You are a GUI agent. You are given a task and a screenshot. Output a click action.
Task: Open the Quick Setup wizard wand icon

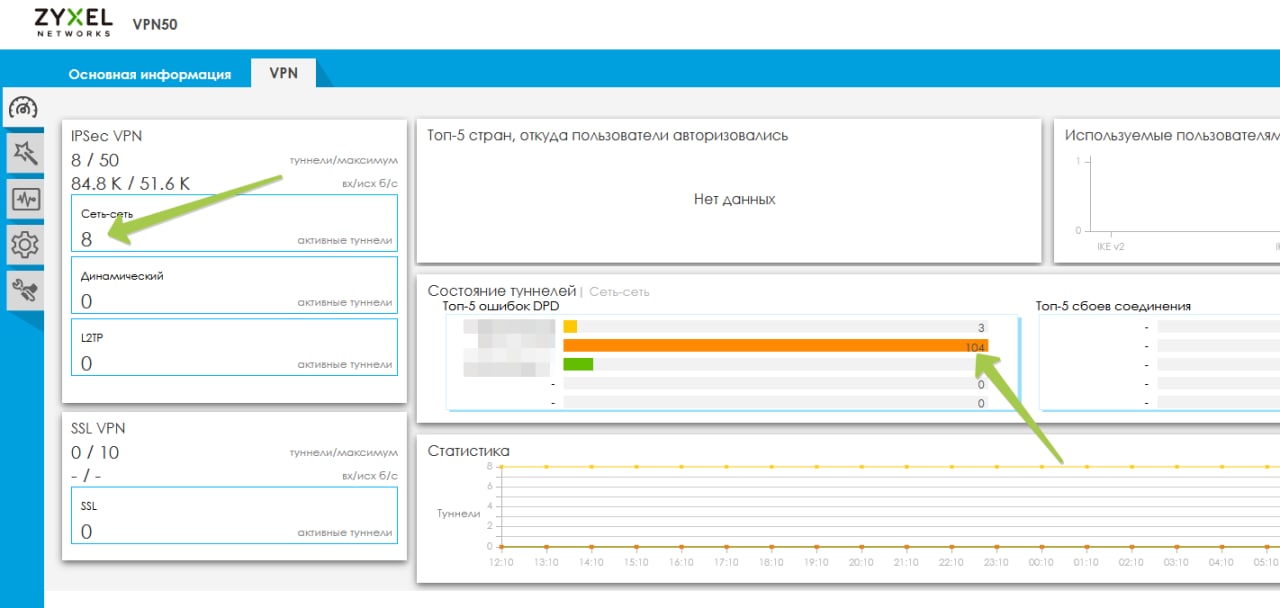pyautogui.click(x=24, y=153)
